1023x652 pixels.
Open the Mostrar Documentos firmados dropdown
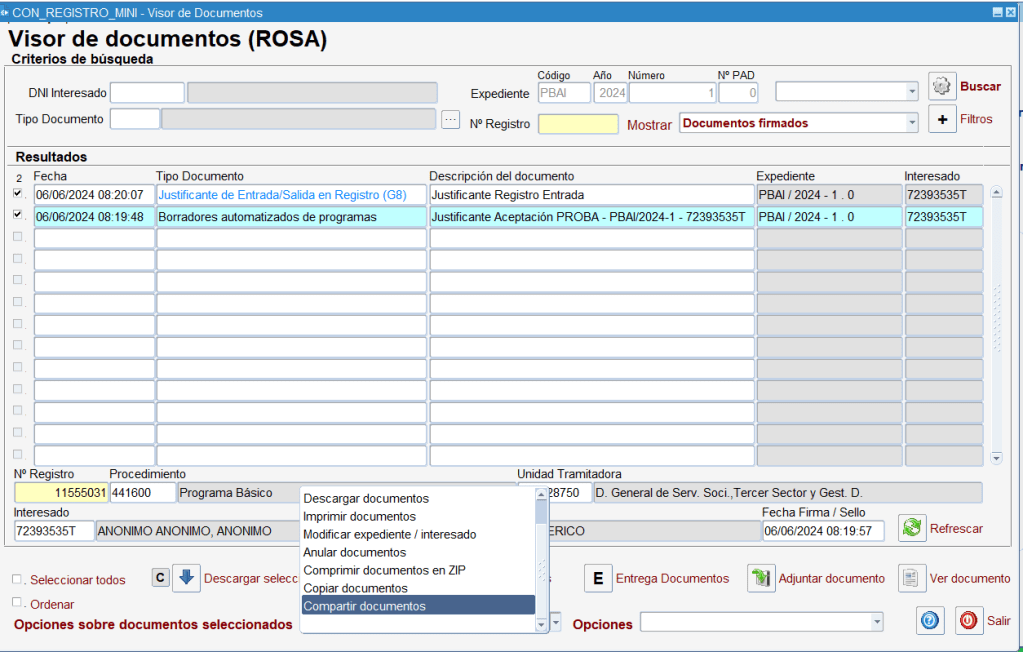[911, 123]
